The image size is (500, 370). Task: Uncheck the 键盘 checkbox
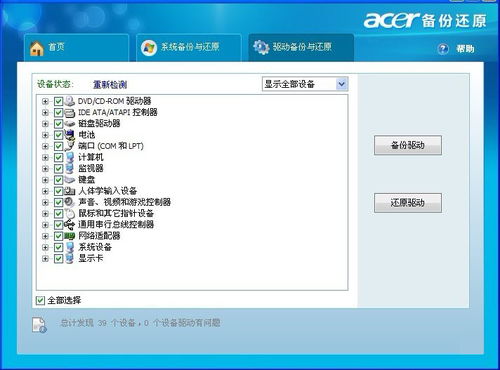click(x=58, y=180)
